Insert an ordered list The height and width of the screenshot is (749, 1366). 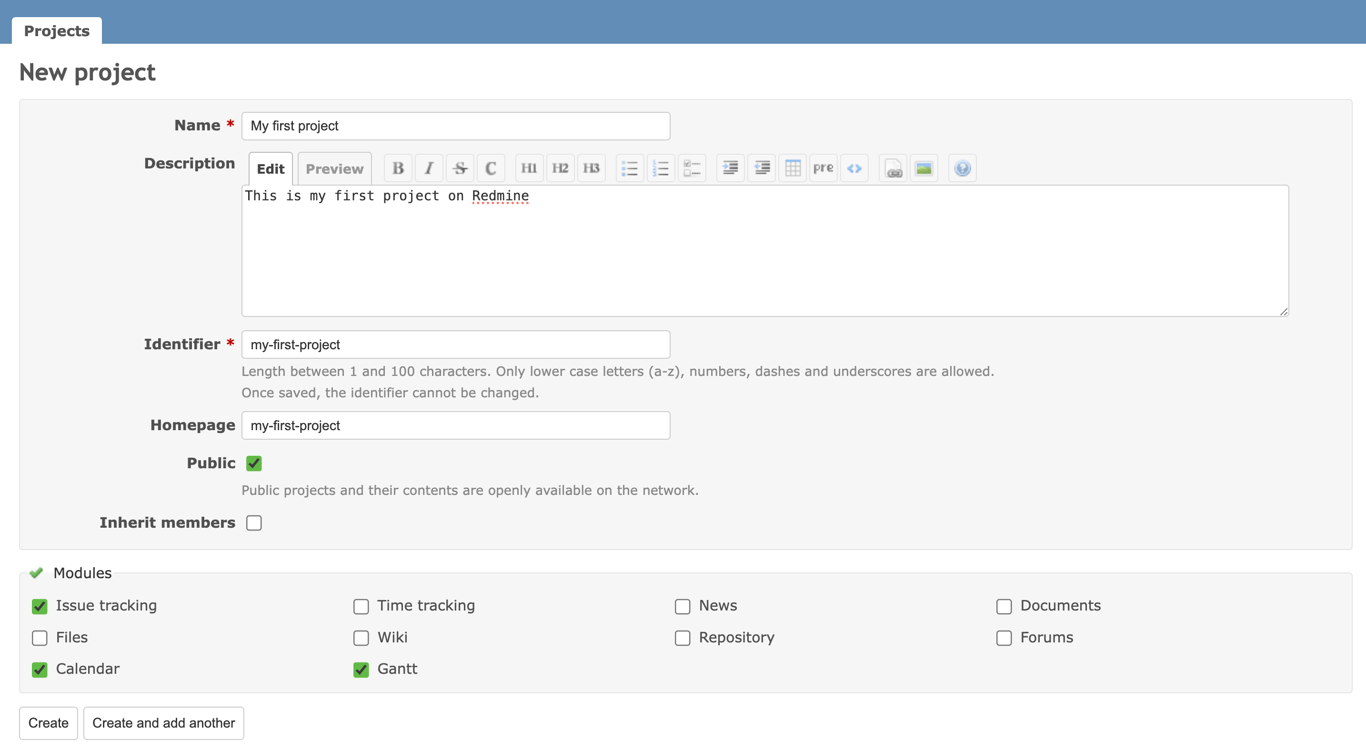[660, 167]
